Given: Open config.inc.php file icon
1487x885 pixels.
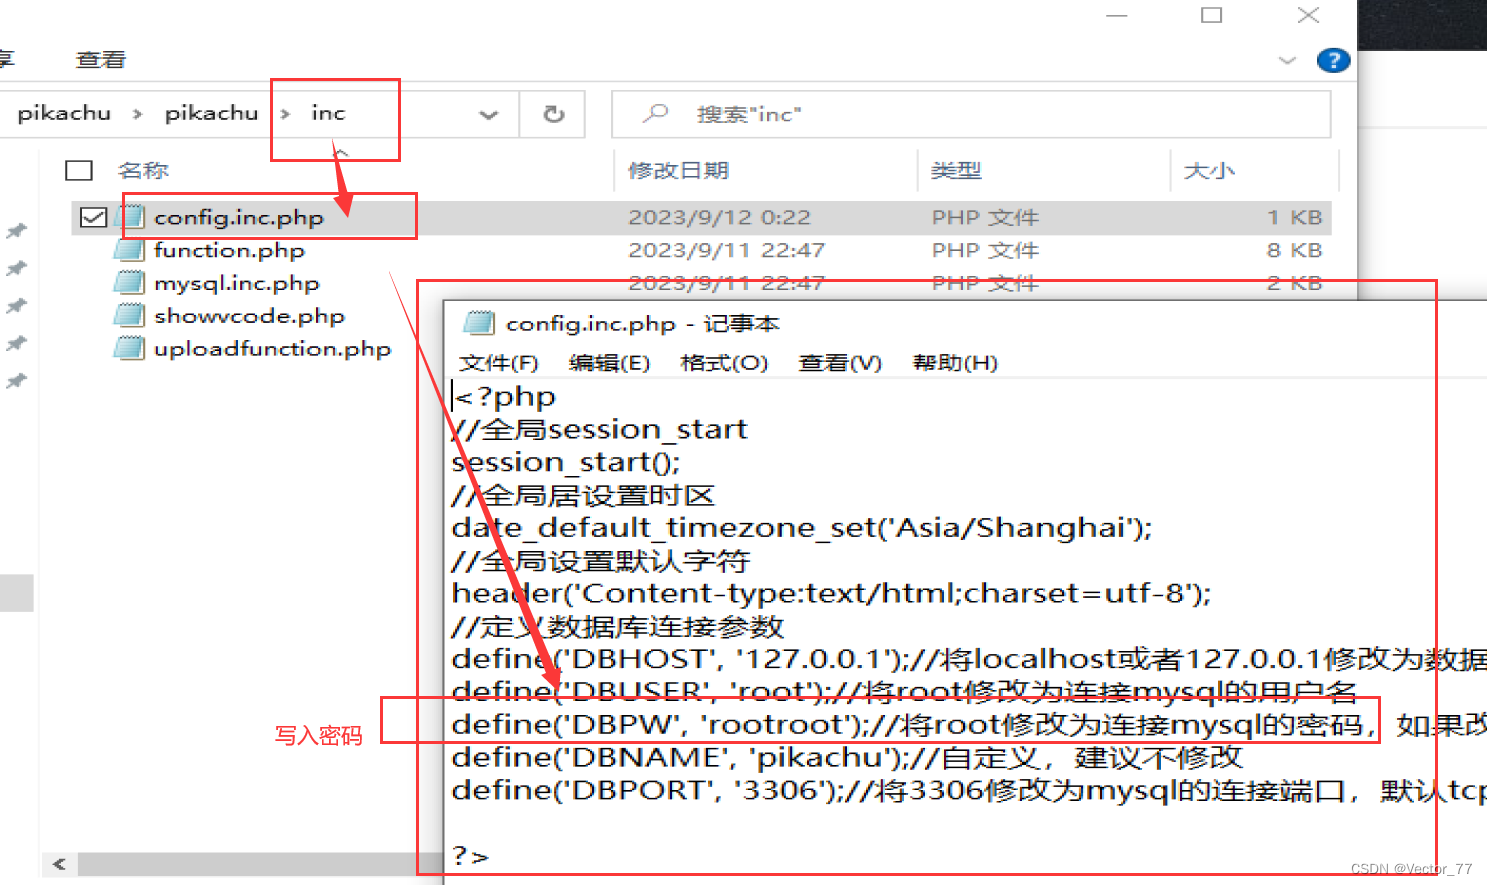Looking at the screenshot, I should click(x=130, y=216).
